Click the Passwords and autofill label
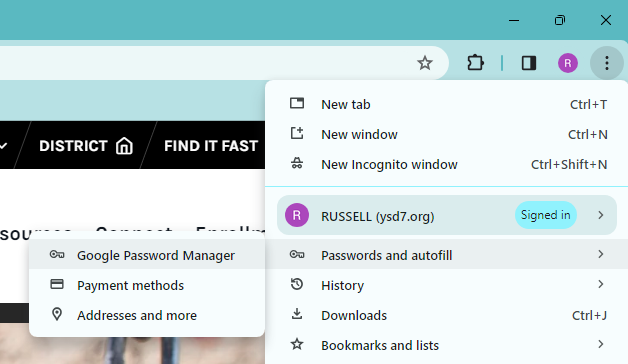This screenshot has height=364, width=628. click(x=386, y=255)
